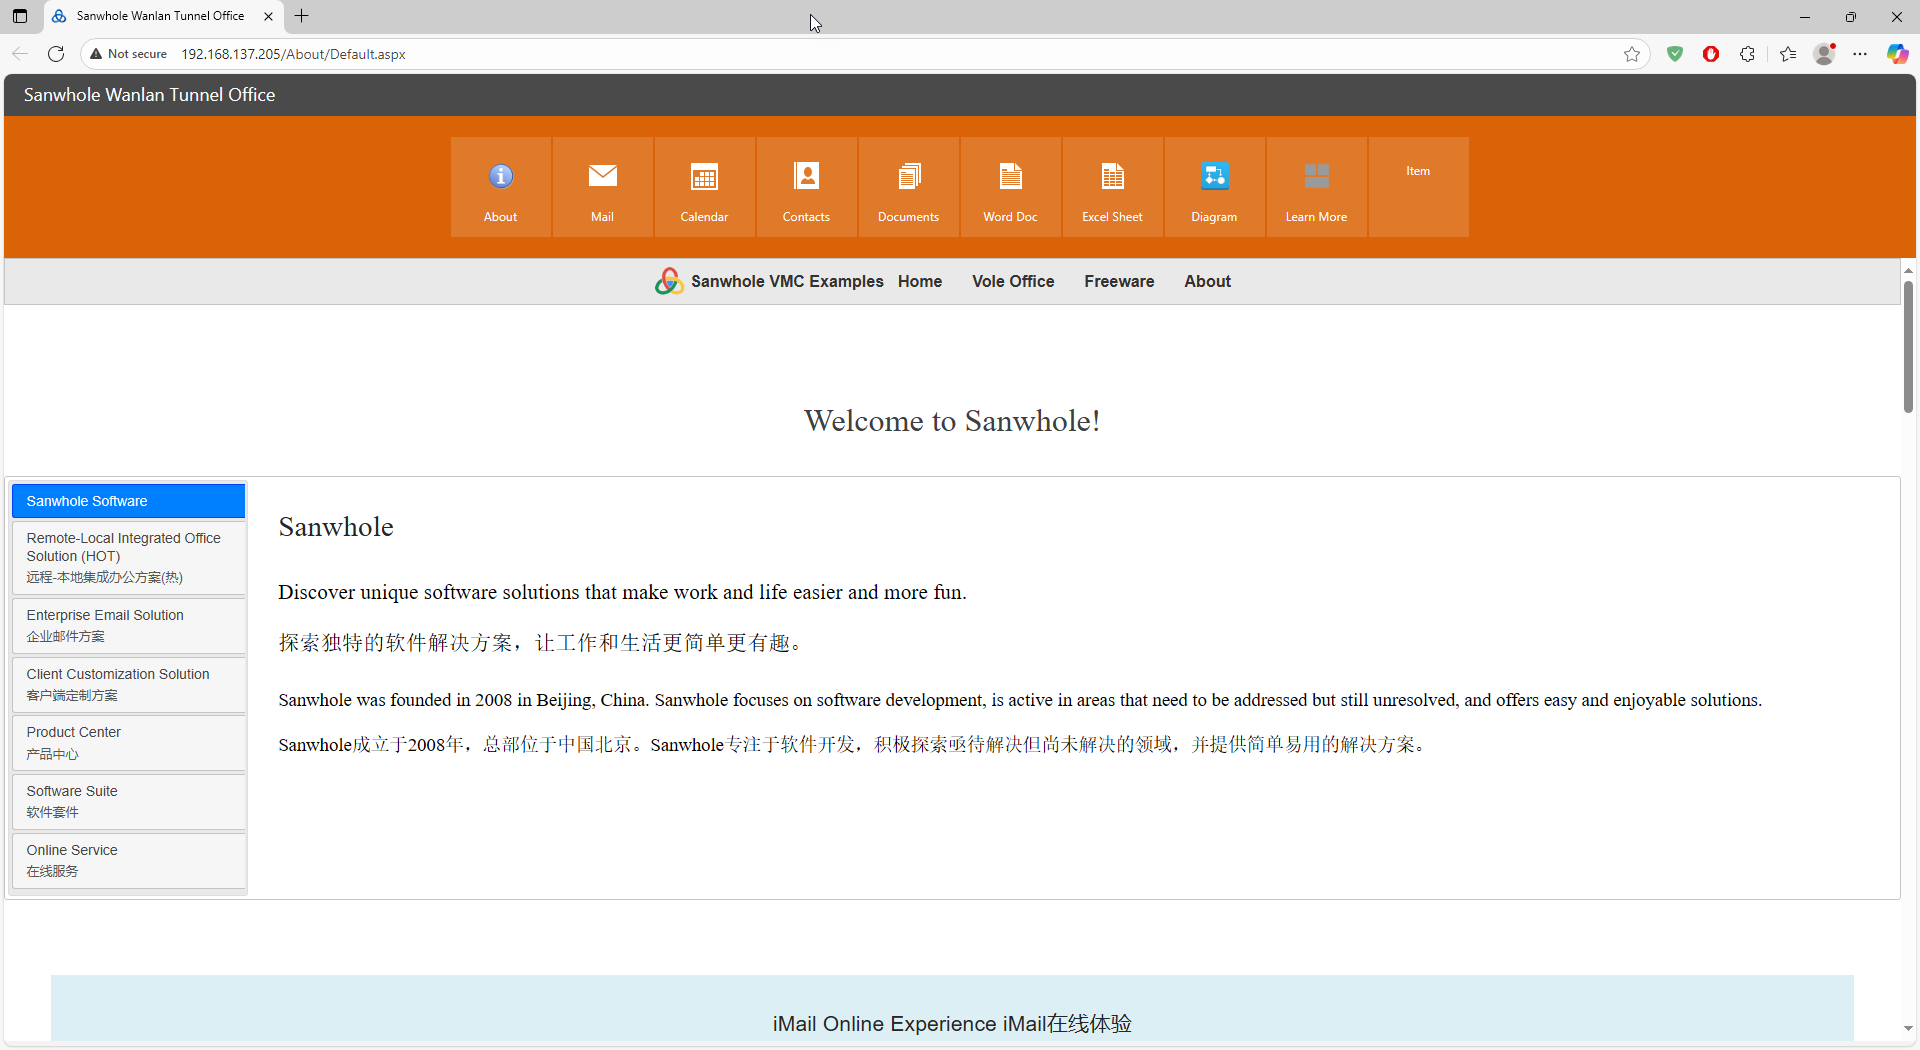Open browser Settings and more menu
Image resolution: width=1920 pixels, height=1050 pixels.
pos(1860,54)
